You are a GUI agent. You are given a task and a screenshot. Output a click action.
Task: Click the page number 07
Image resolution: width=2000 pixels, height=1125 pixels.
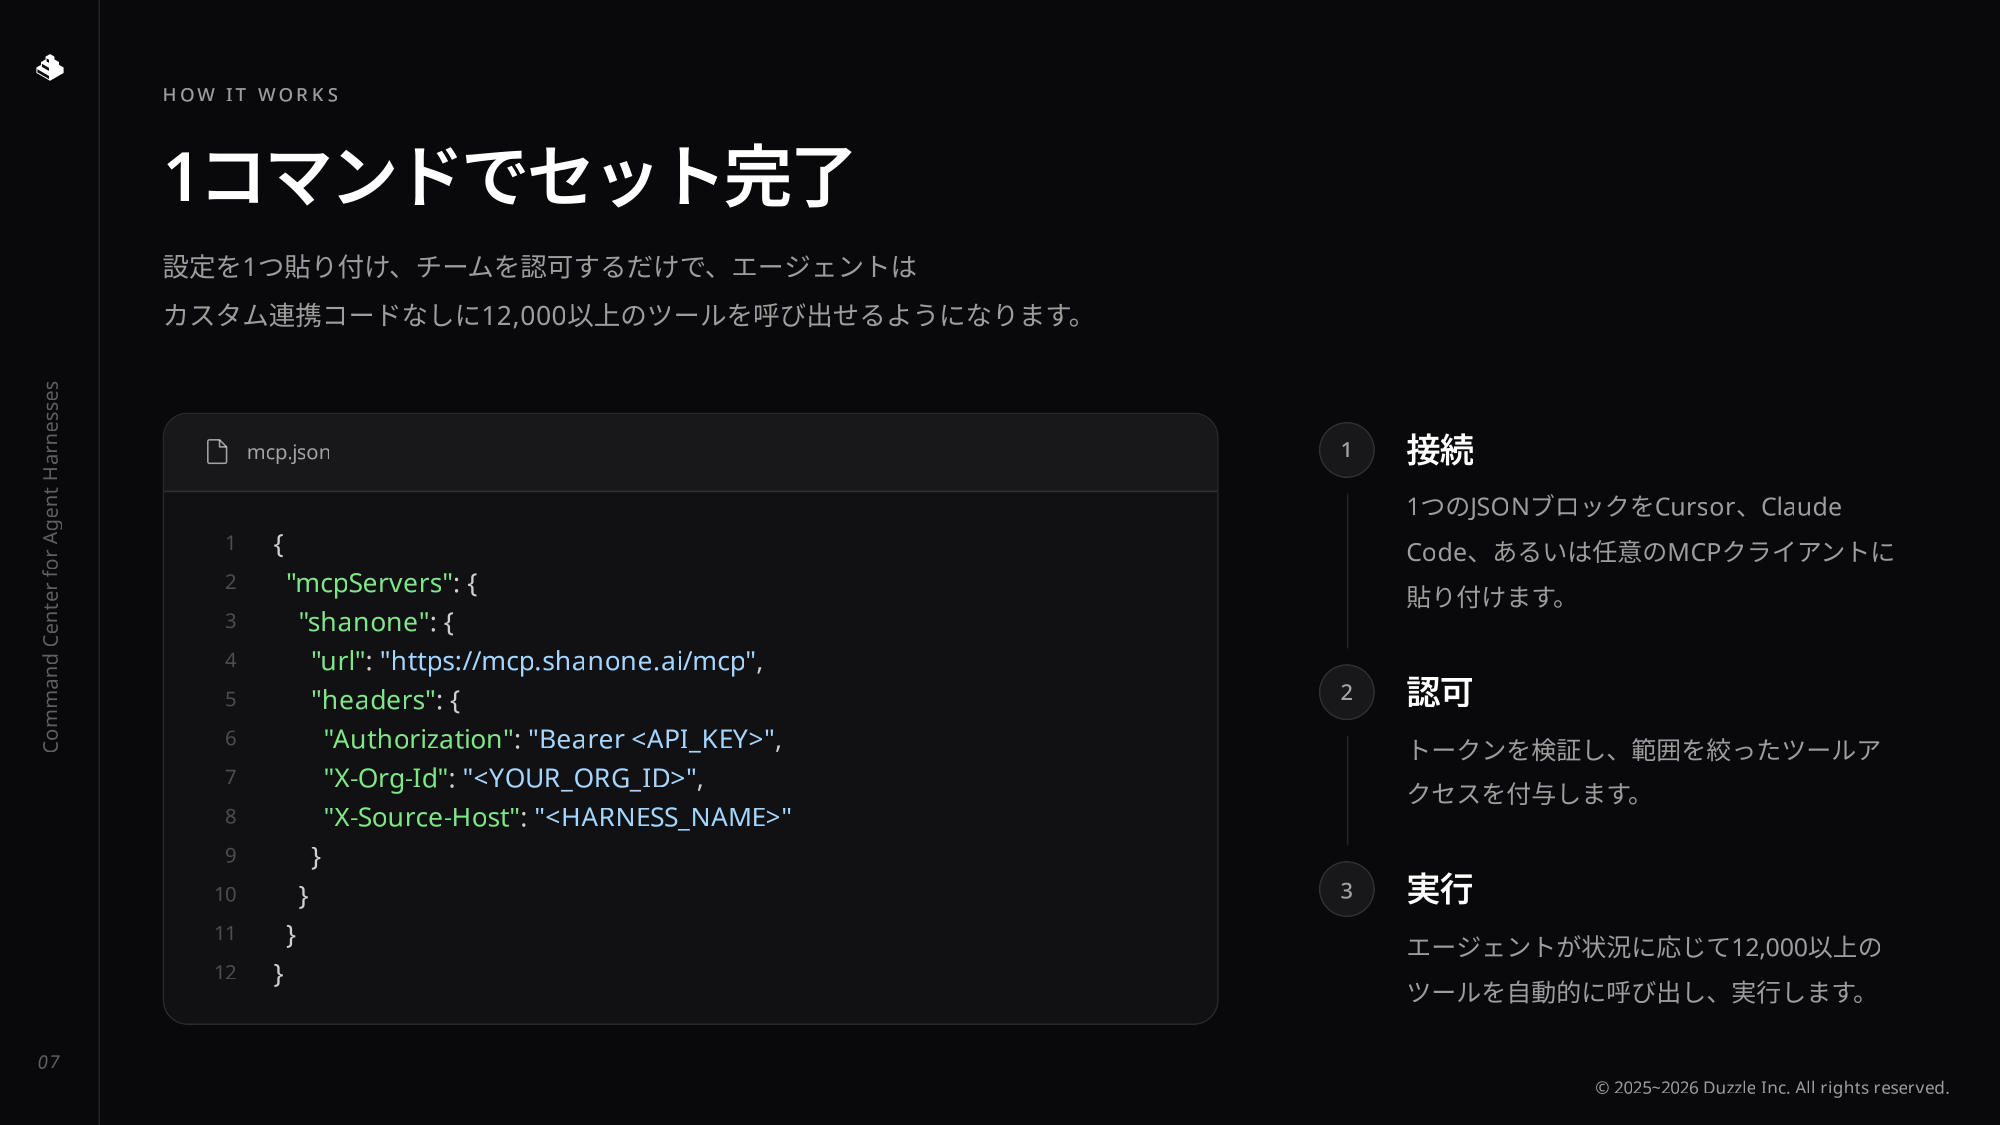point(49,1062)
